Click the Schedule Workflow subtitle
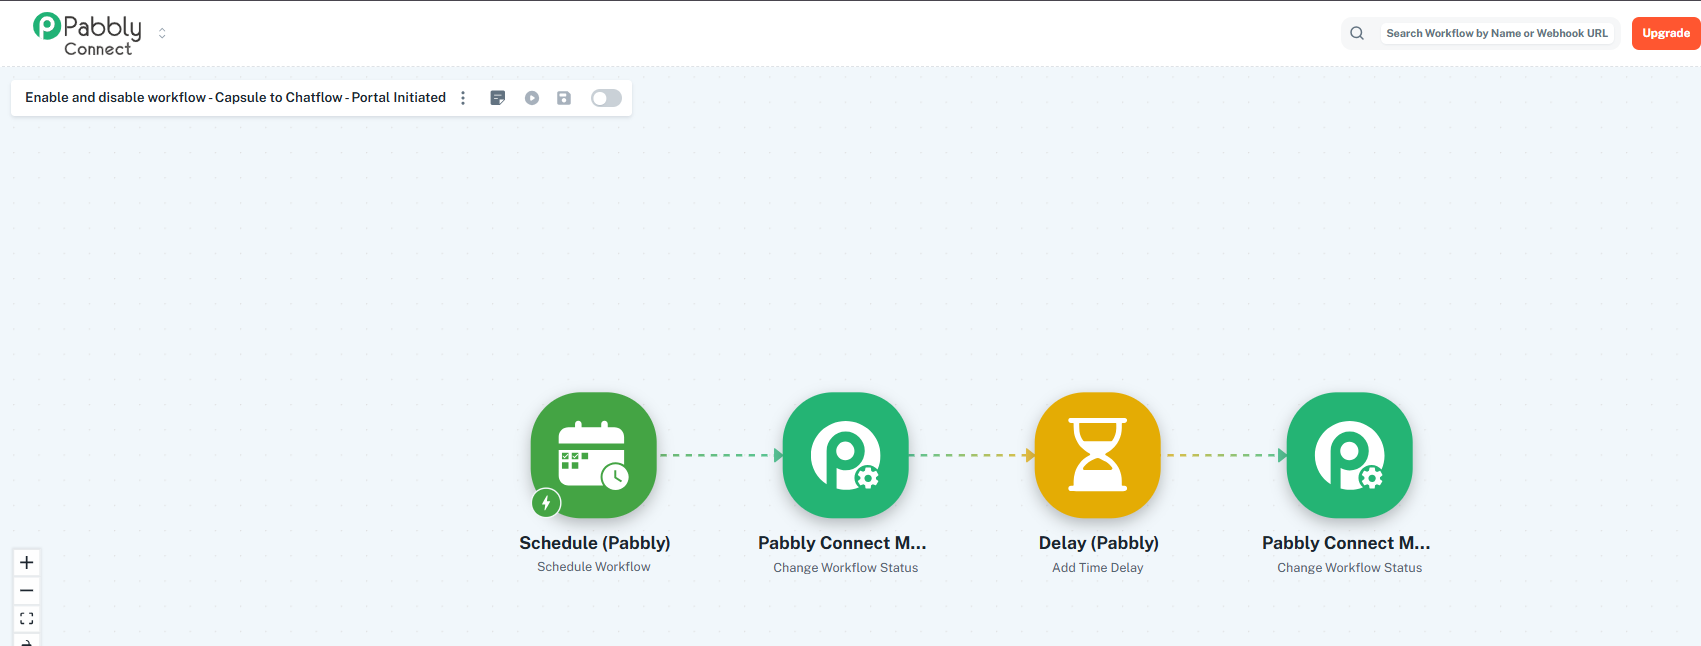 click(x=594, y=567)
